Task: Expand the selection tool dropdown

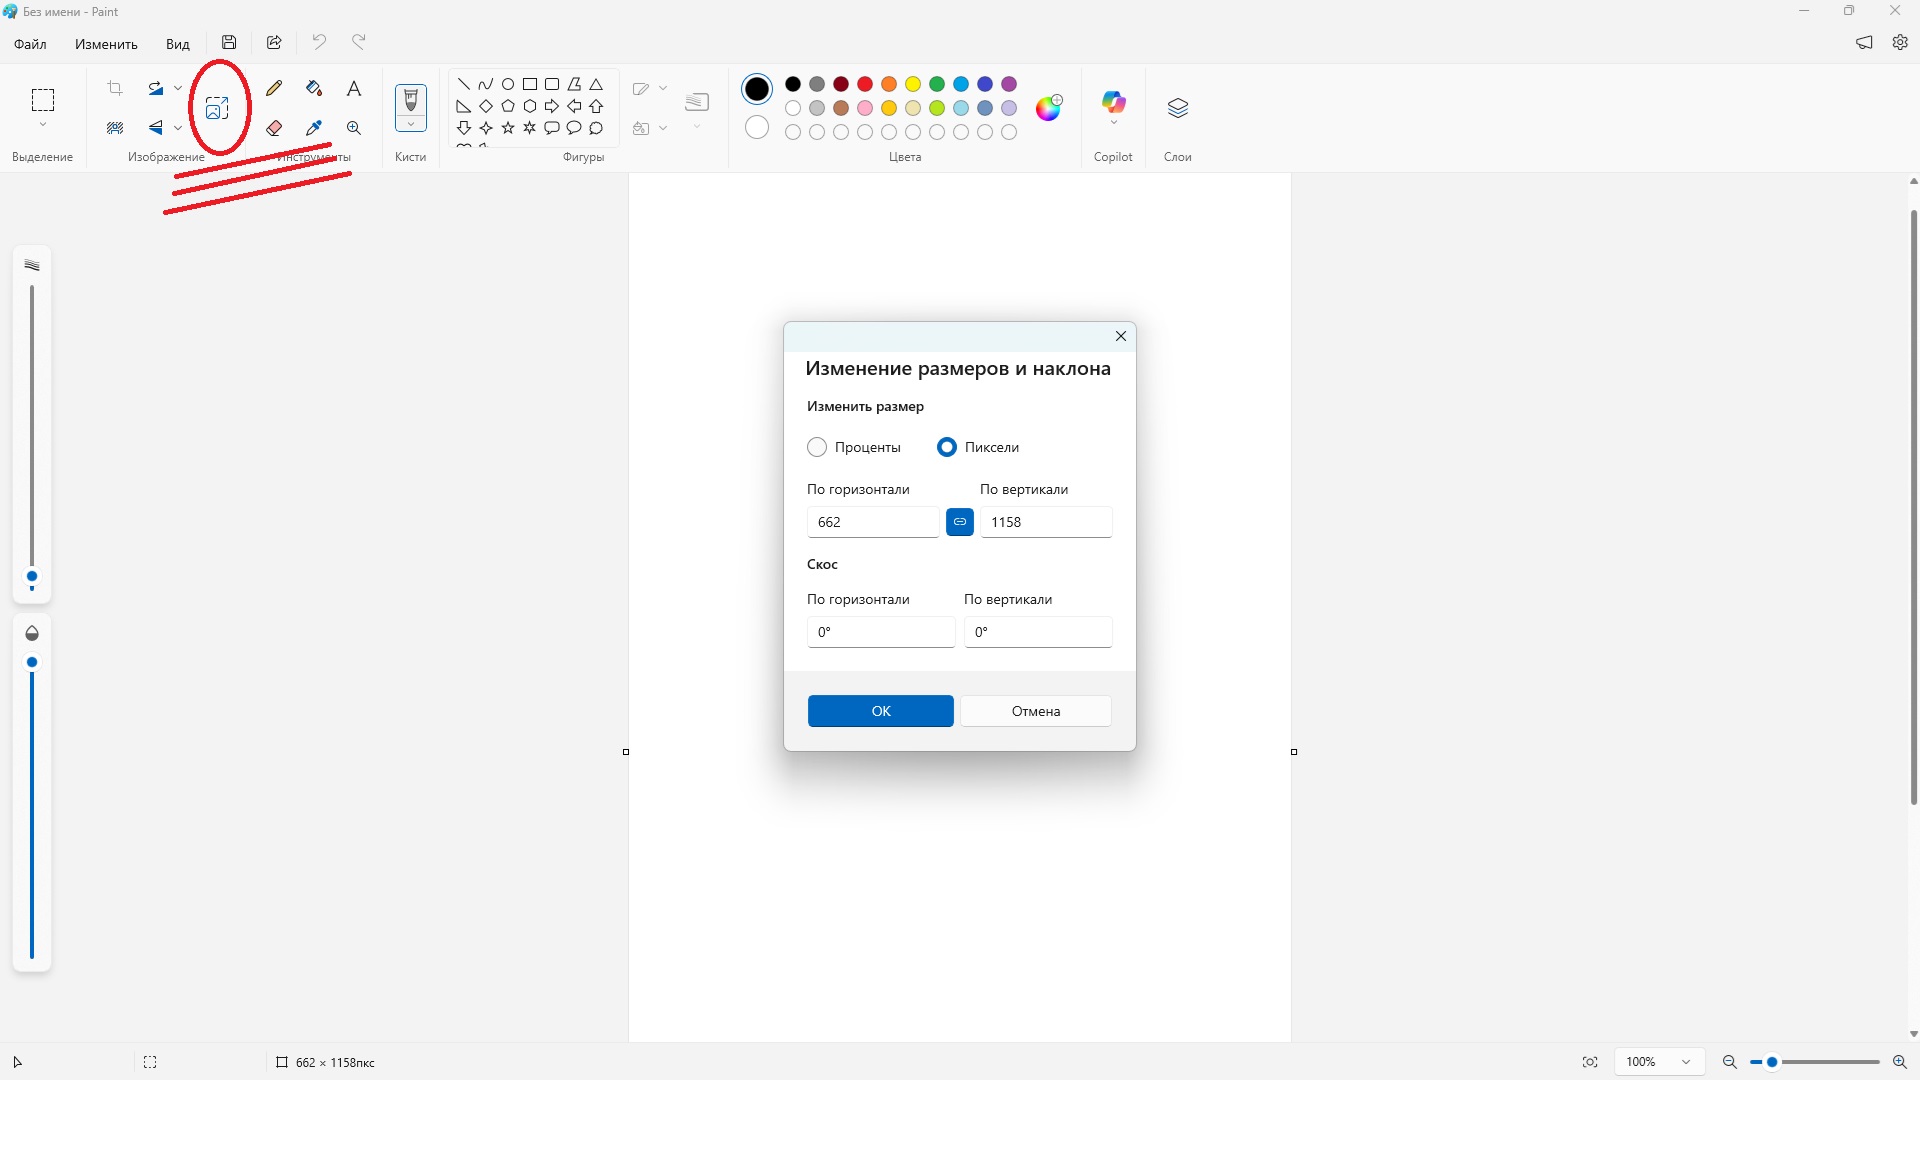Action: [x=42, y=125]
